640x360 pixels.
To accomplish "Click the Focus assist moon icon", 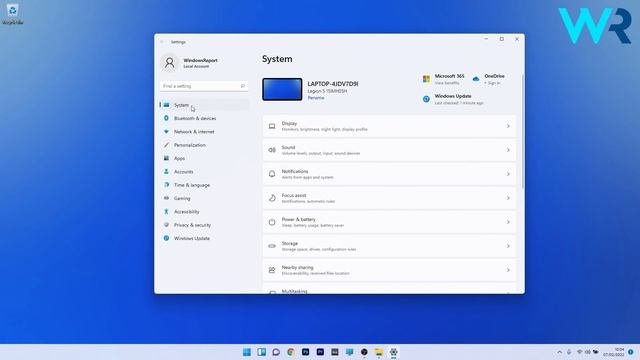I will tap(272, 198).
